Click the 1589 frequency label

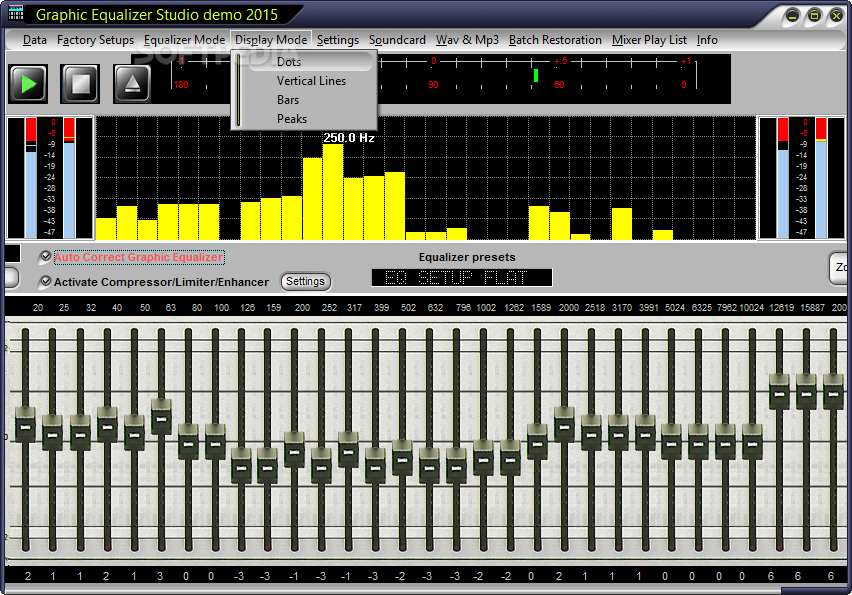(541, 308)
